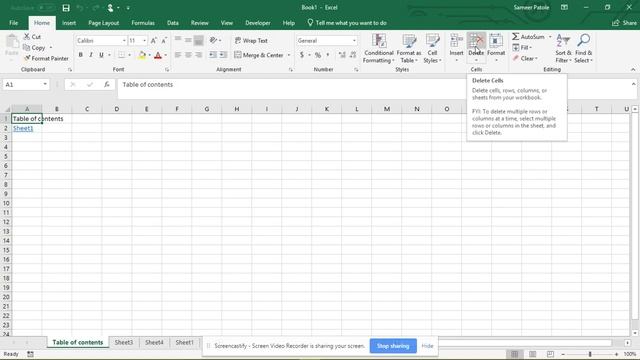Screen dimensions: 640x360
Task: Click Merge & Center
Action: coord(259,55)
